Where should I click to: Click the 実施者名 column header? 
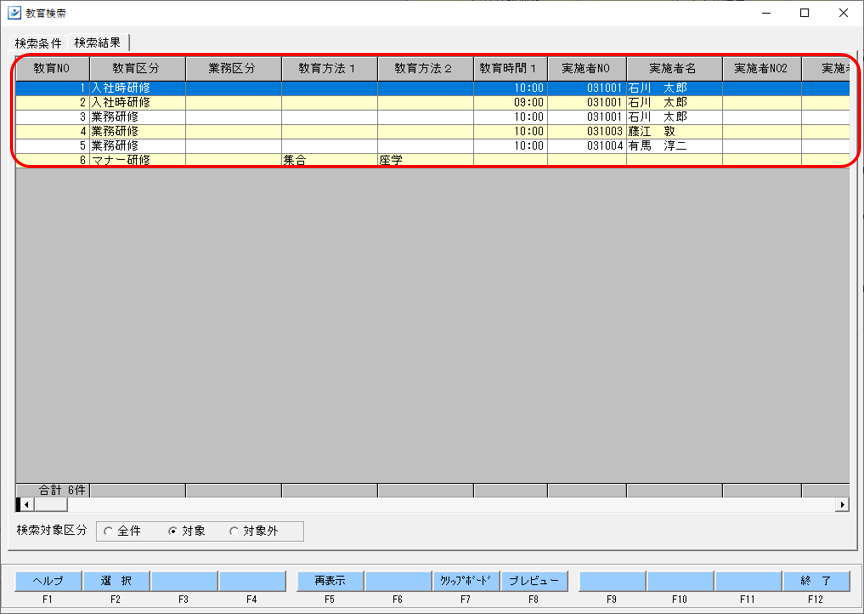click(x=674, y=69)
